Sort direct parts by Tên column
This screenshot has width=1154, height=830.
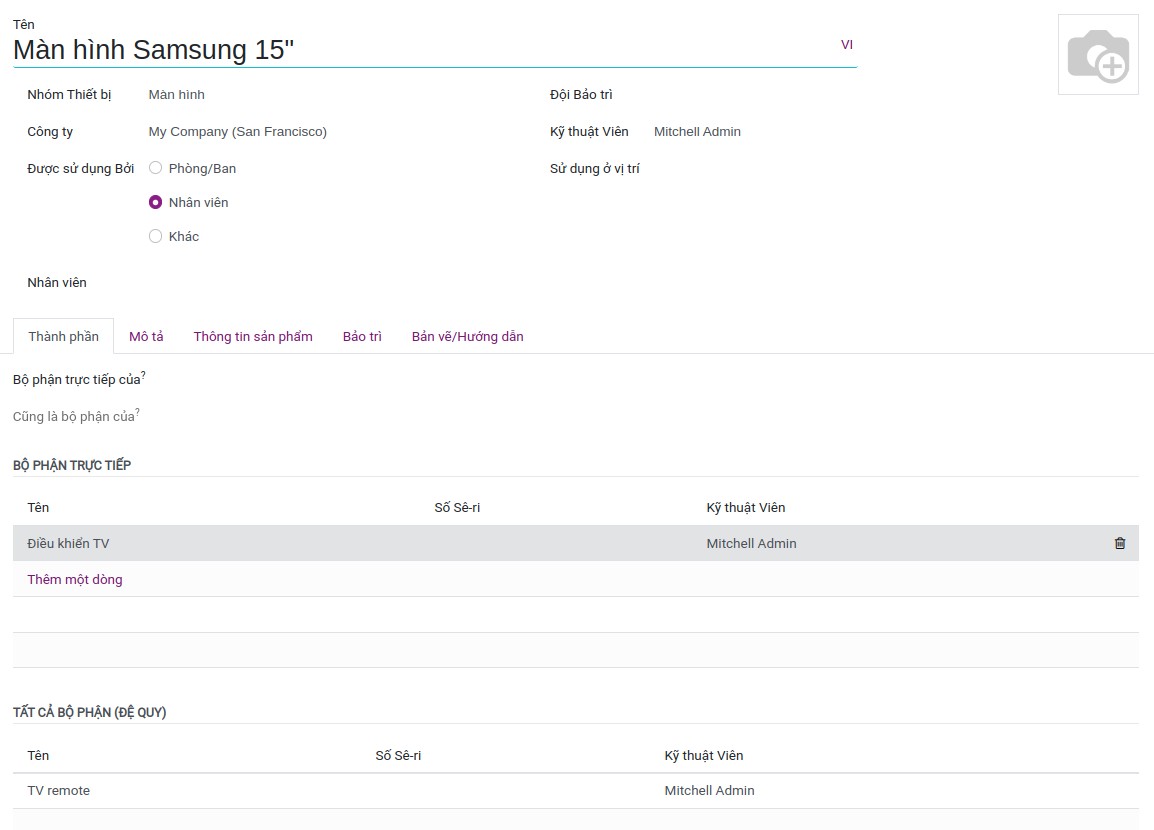coord(38,508)
